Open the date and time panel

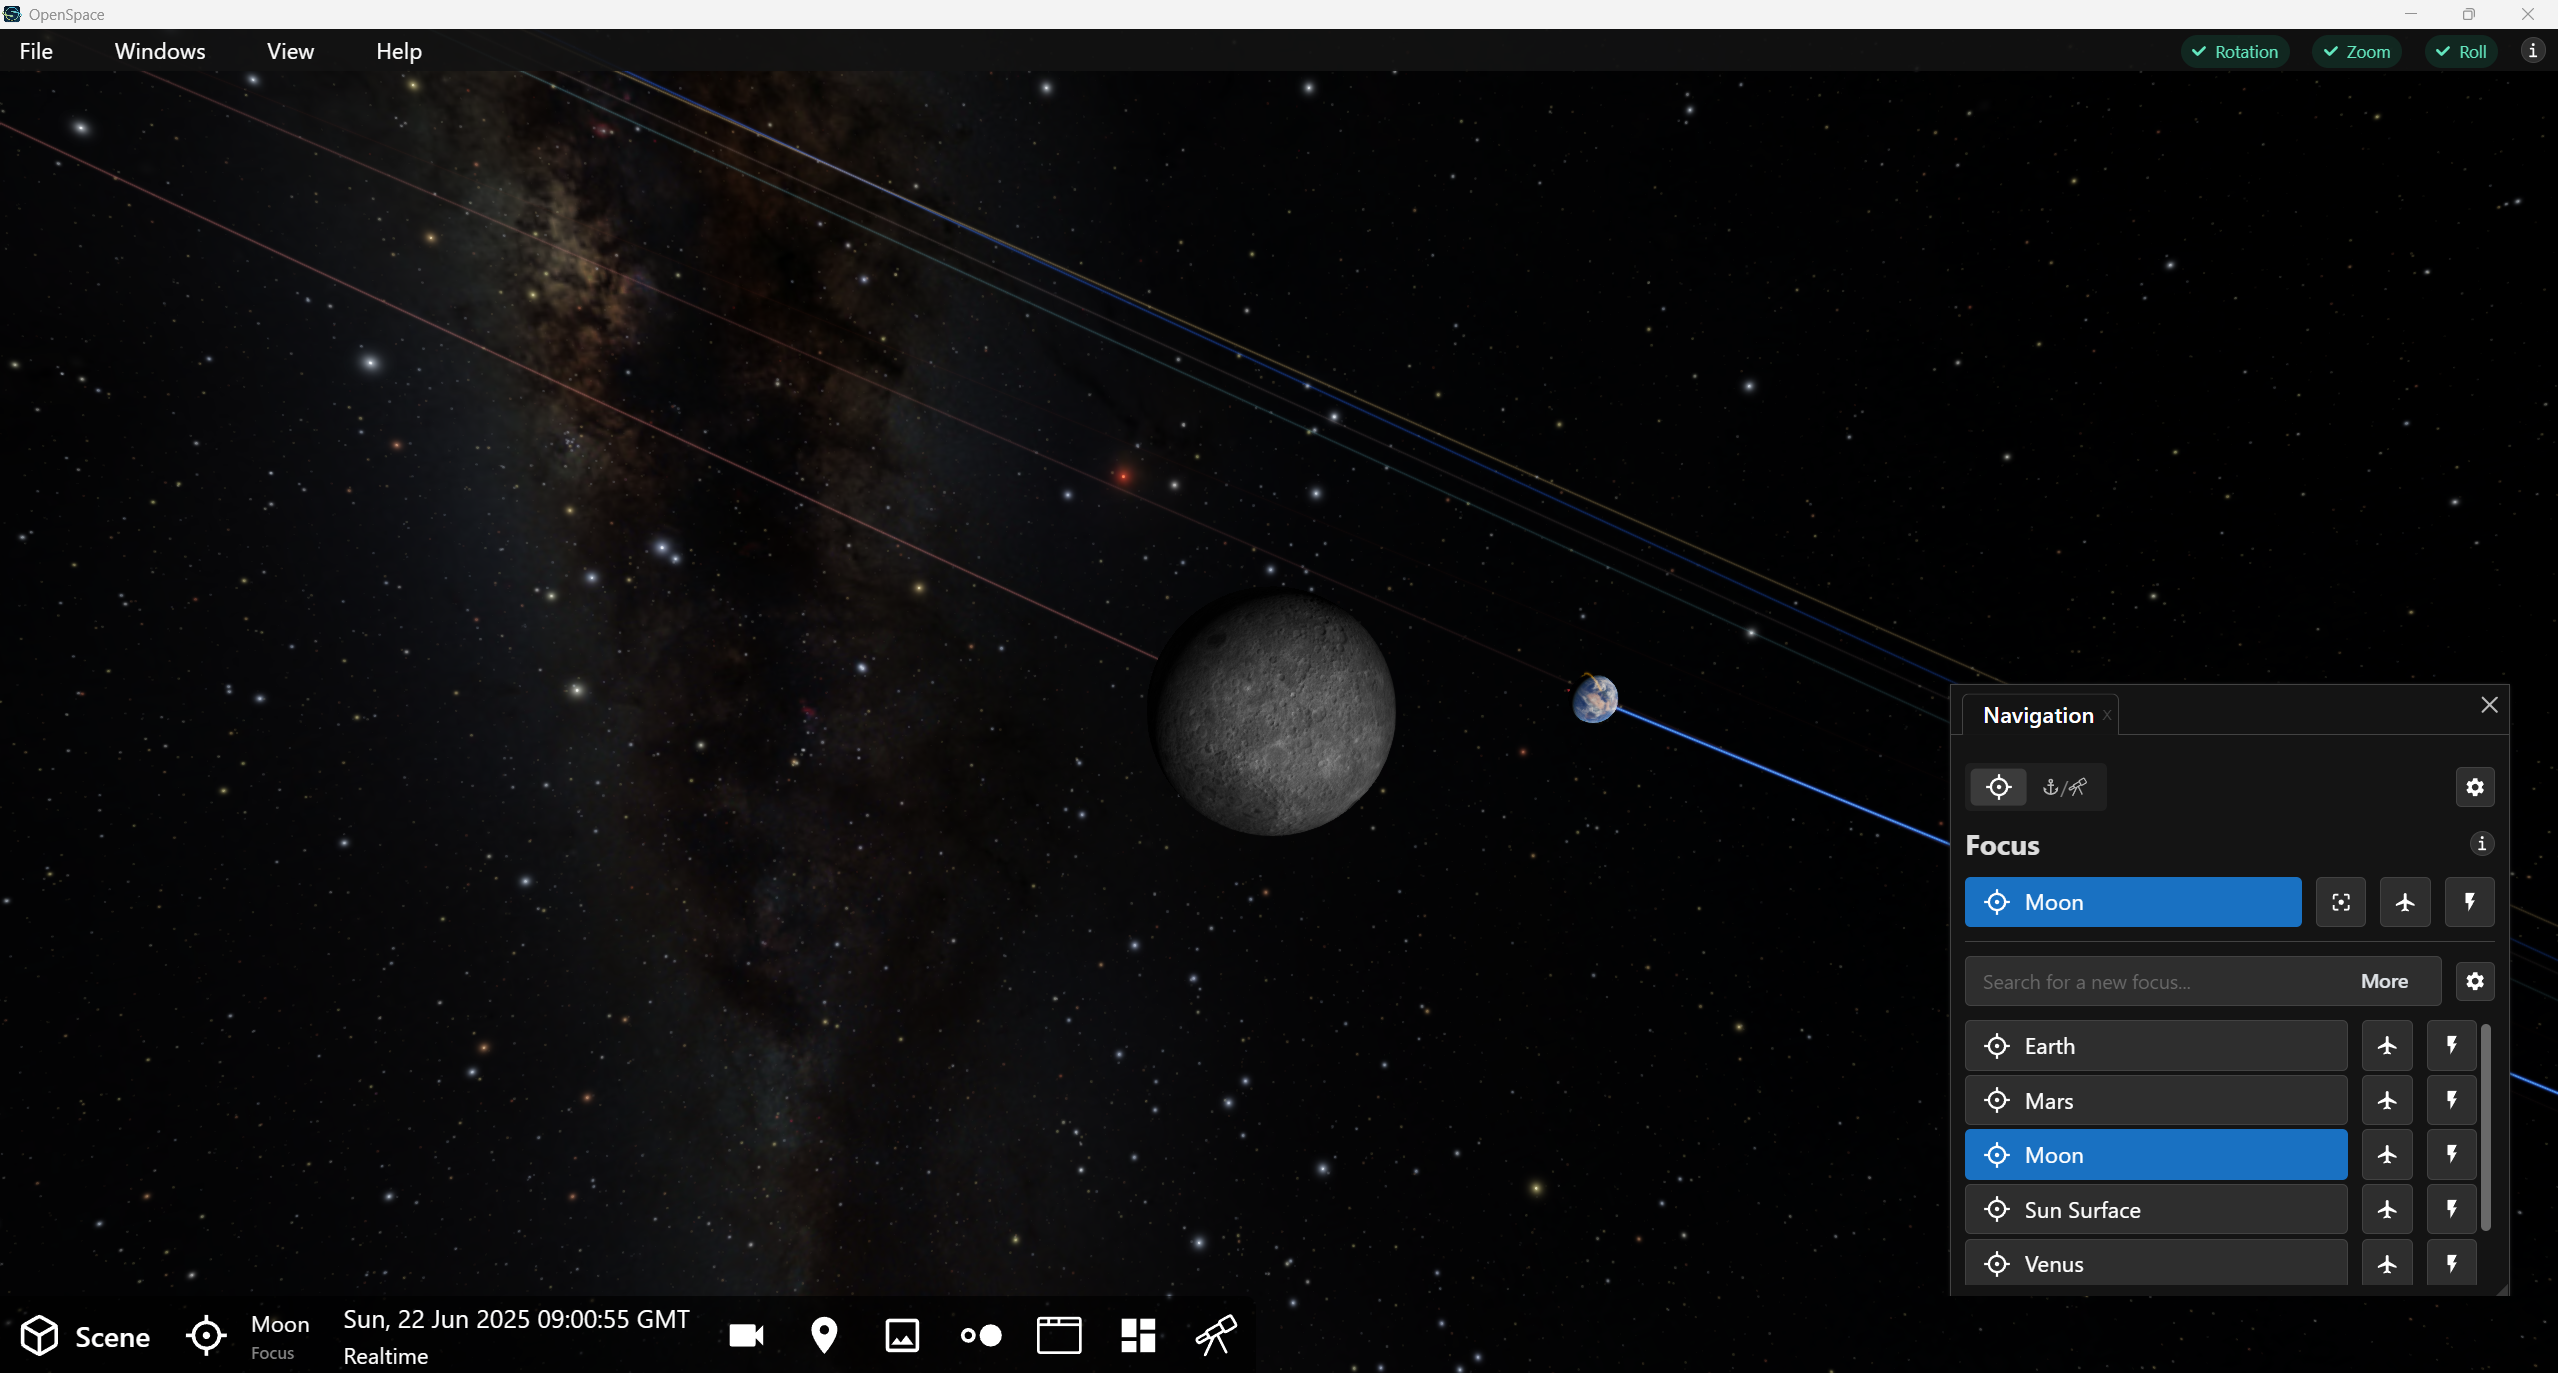pos(516,1337)
